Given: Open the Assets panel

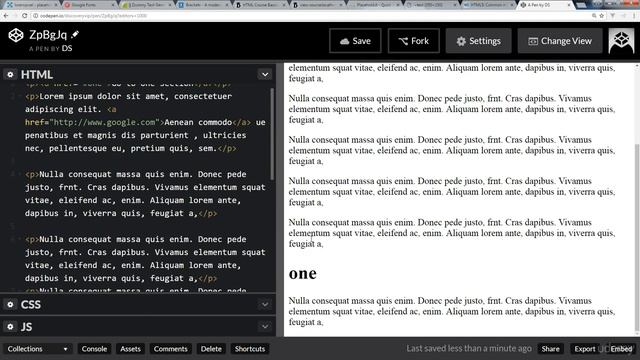Looking at the screenshot, I should point(130,349).
